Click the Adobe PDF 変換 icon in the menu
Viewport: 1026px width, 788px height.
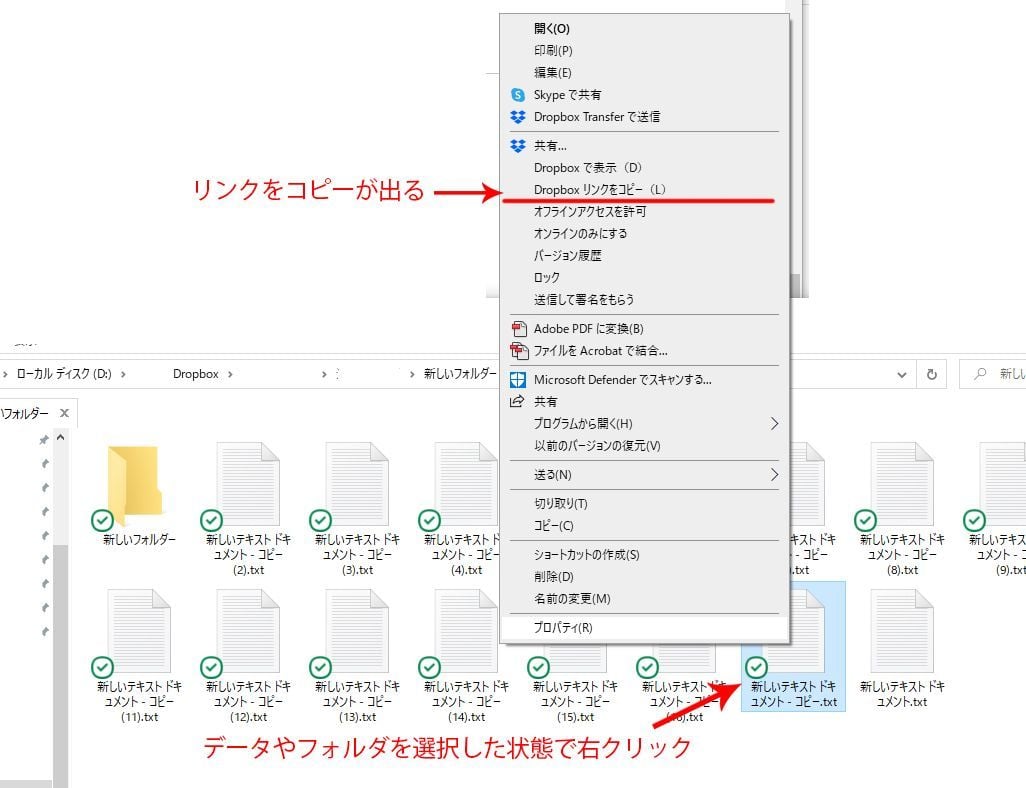[519, 328]
